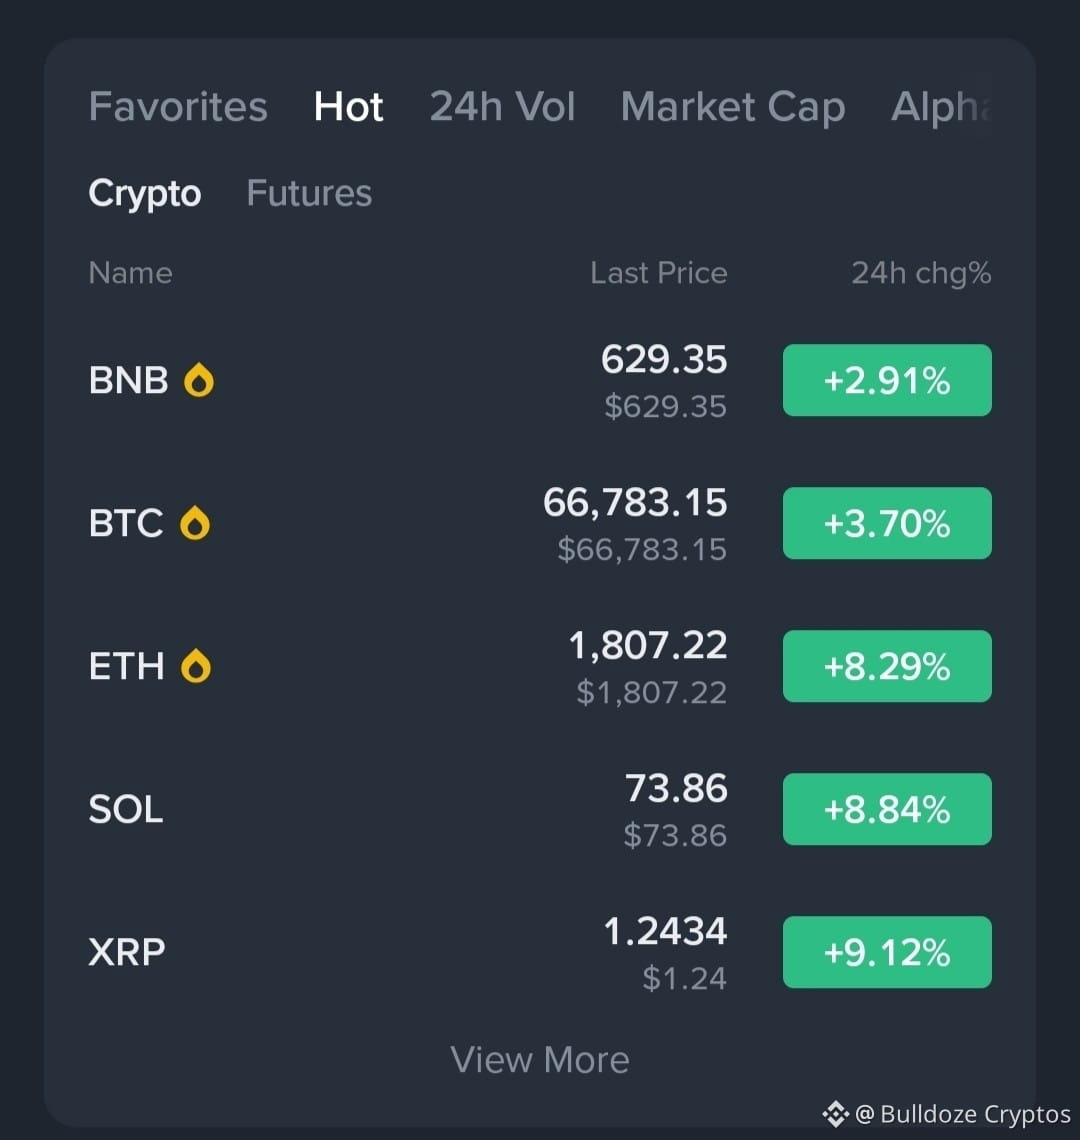This screenshot has width=1080, height=1140.
Task: Tap the flame icon next to ETH
Action: pos(196,666)
